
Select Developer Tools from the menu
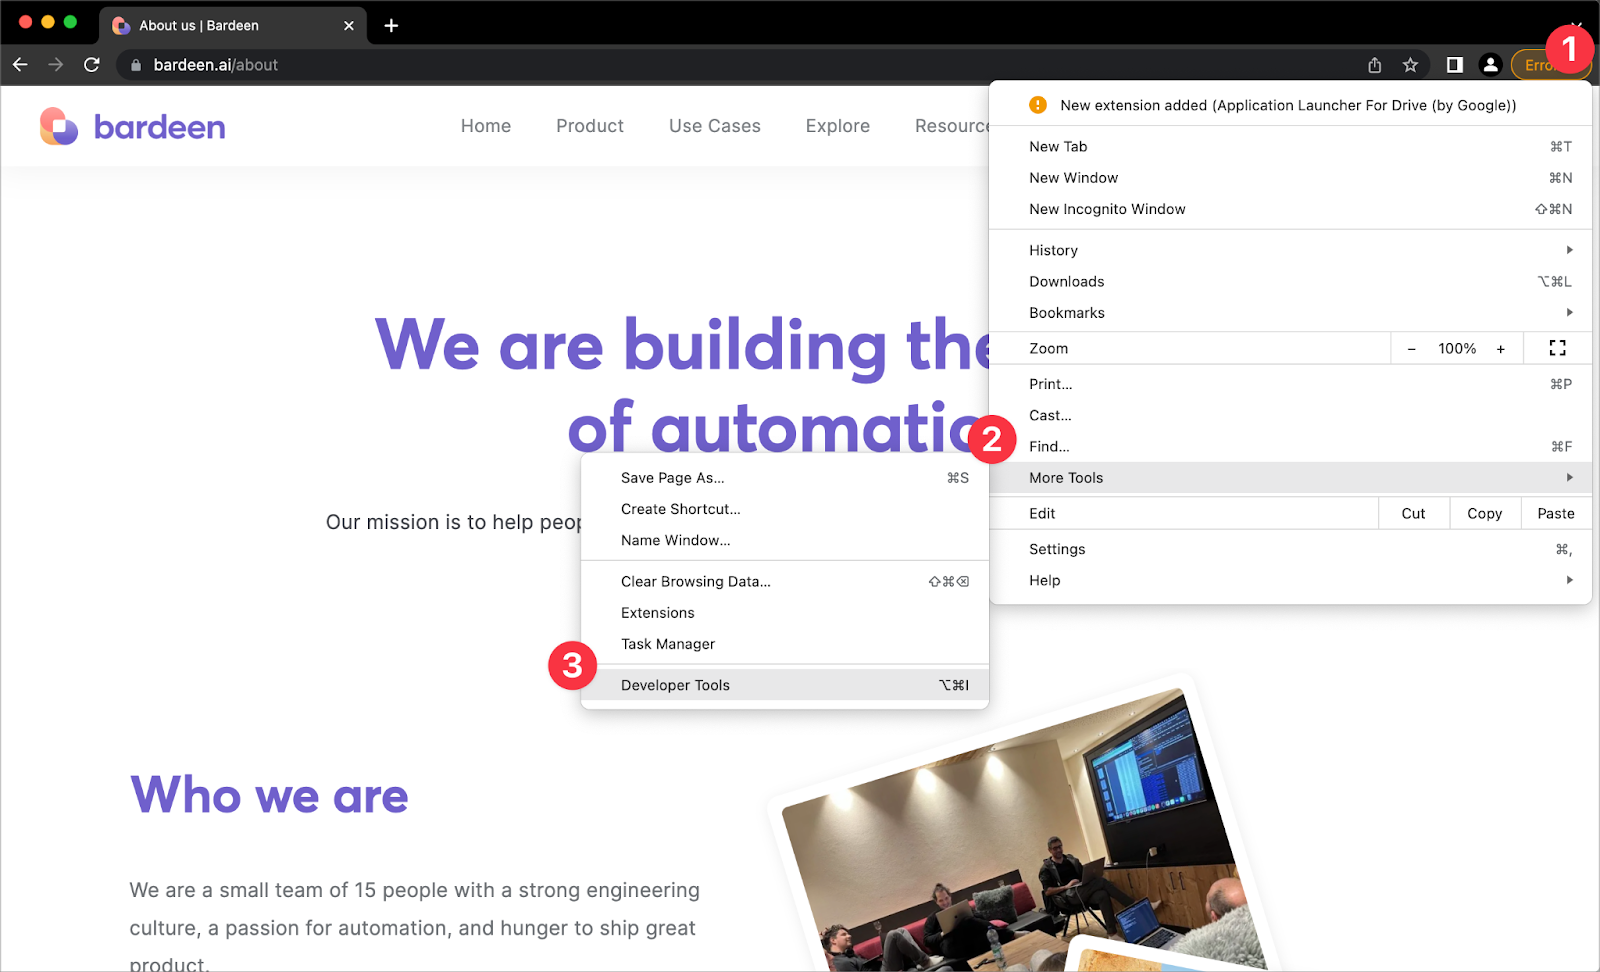click(675, 685)
